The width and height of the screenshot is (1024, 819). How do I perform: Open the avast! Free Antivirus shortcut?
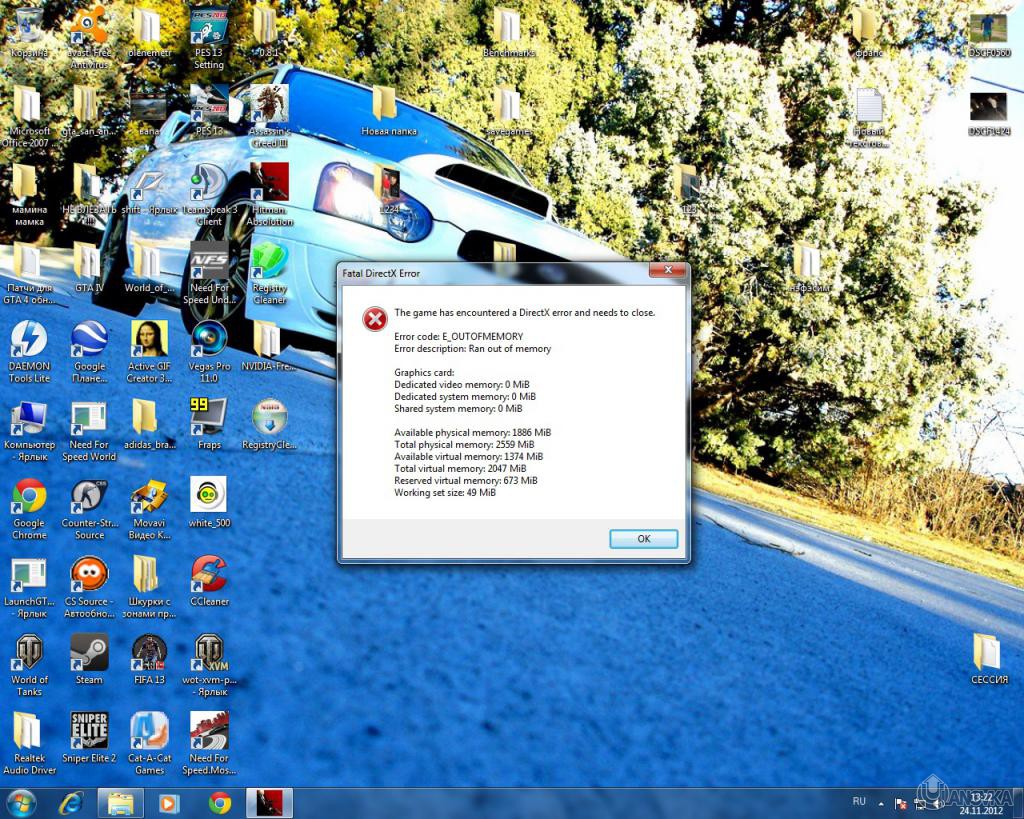(89, 38)
